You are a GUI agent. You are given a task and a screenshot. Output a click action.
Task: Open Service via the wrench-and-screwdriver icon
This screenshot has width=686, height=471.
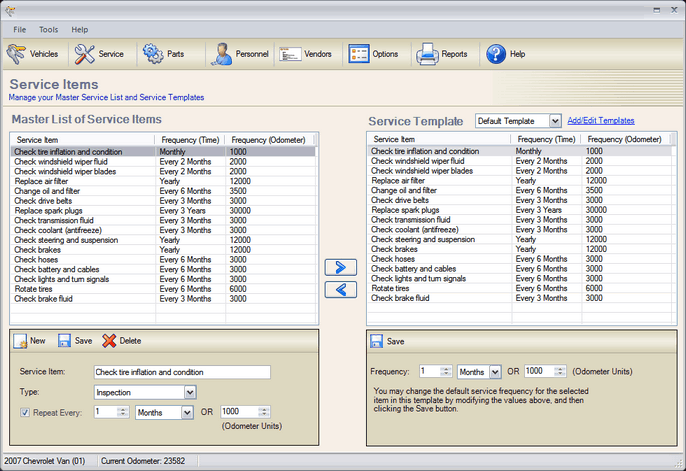coord(84,54)
